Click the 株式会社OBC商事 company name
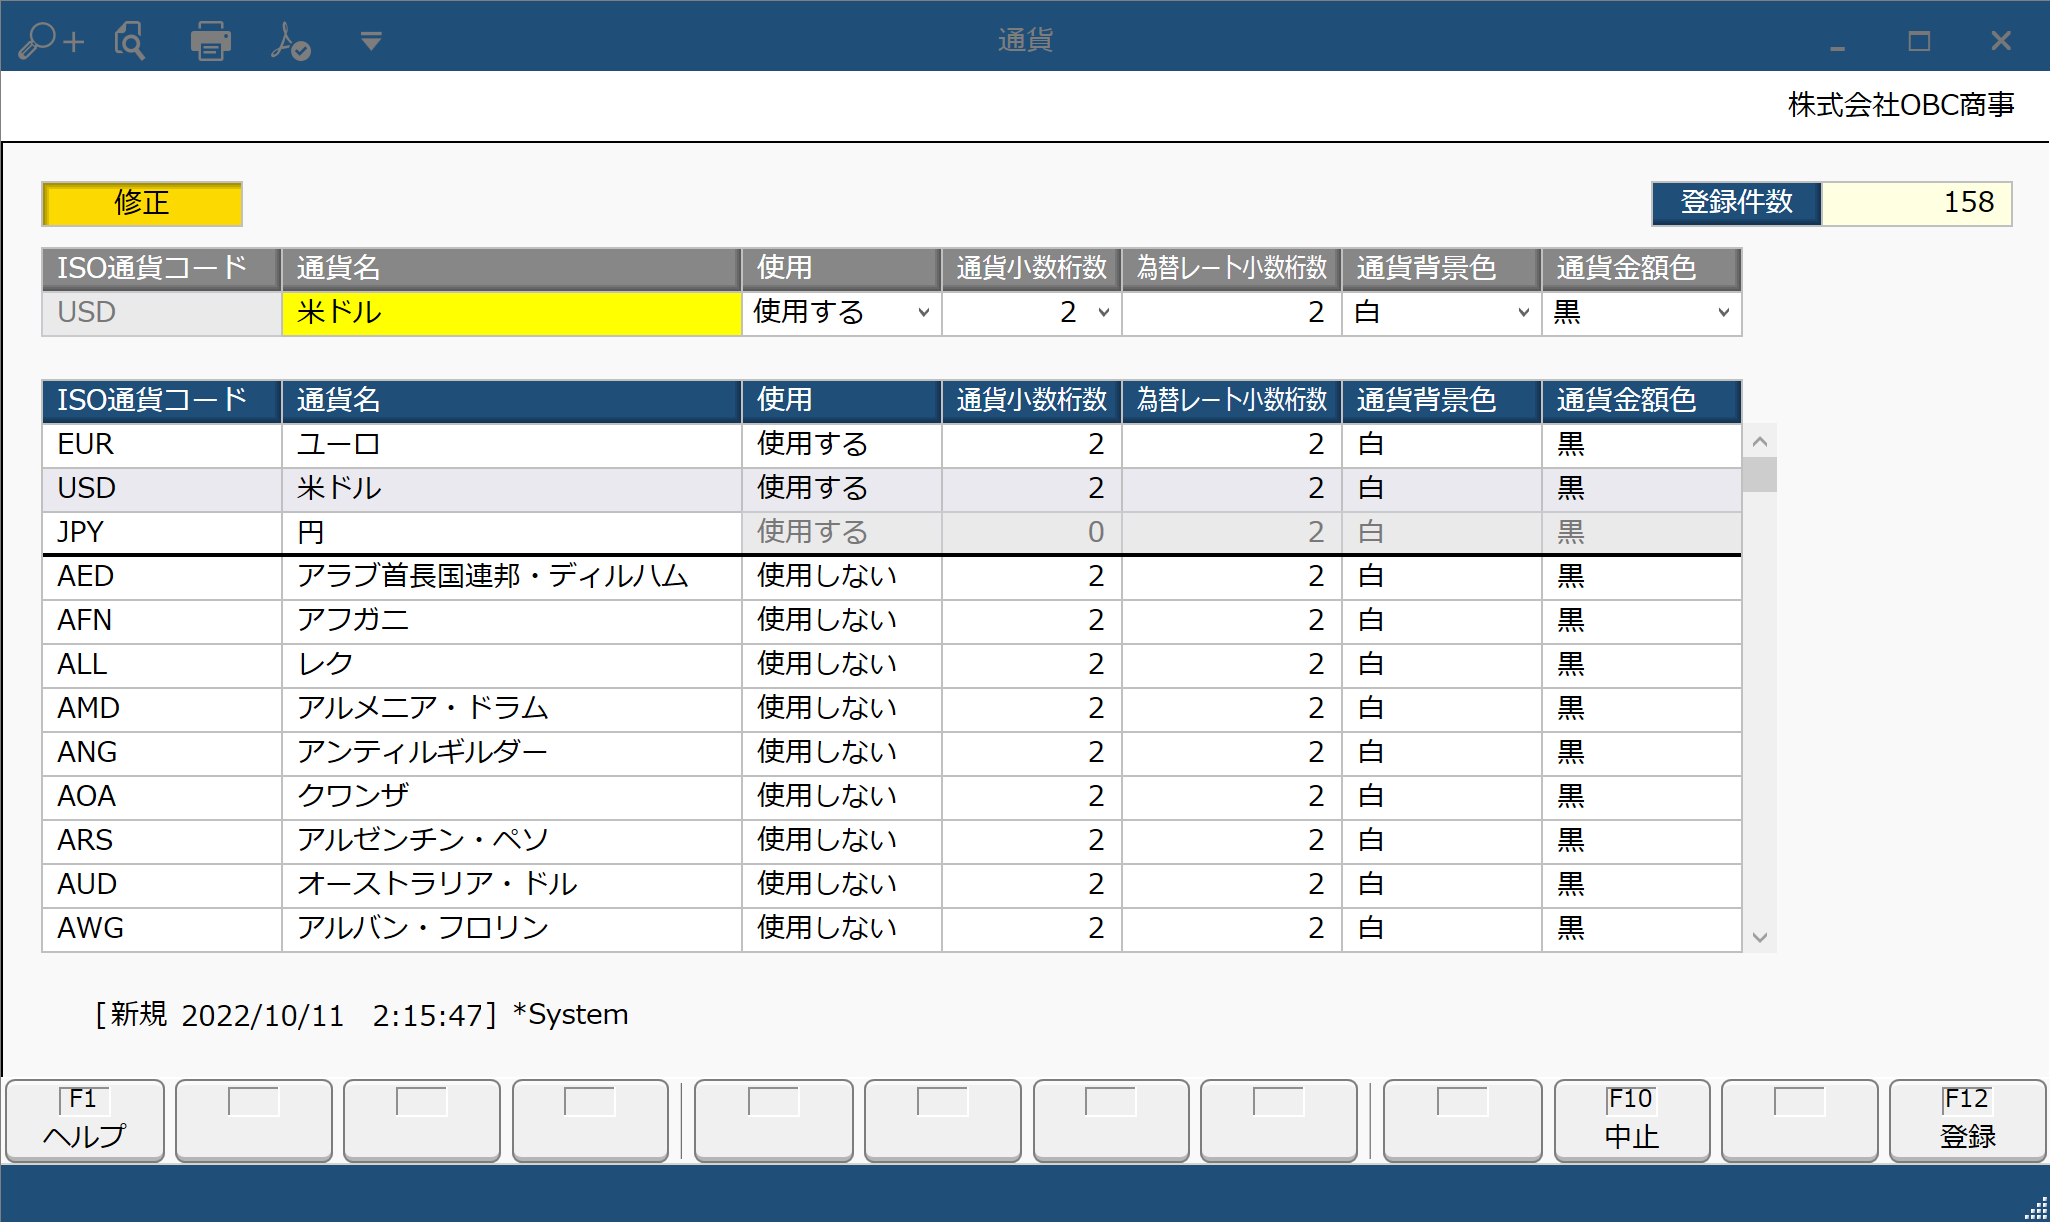 click(1901, 105)
